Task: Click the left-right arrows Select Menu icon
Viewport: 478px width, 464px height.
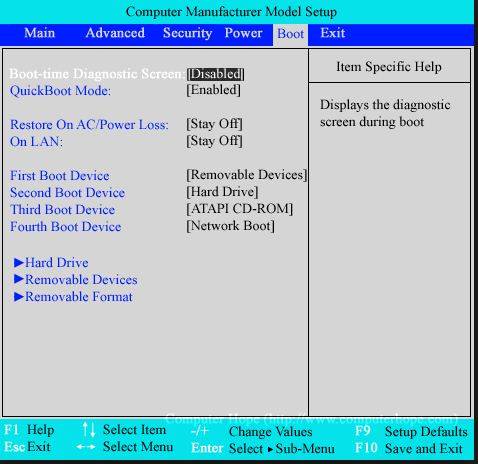Action: click(86, 447)
